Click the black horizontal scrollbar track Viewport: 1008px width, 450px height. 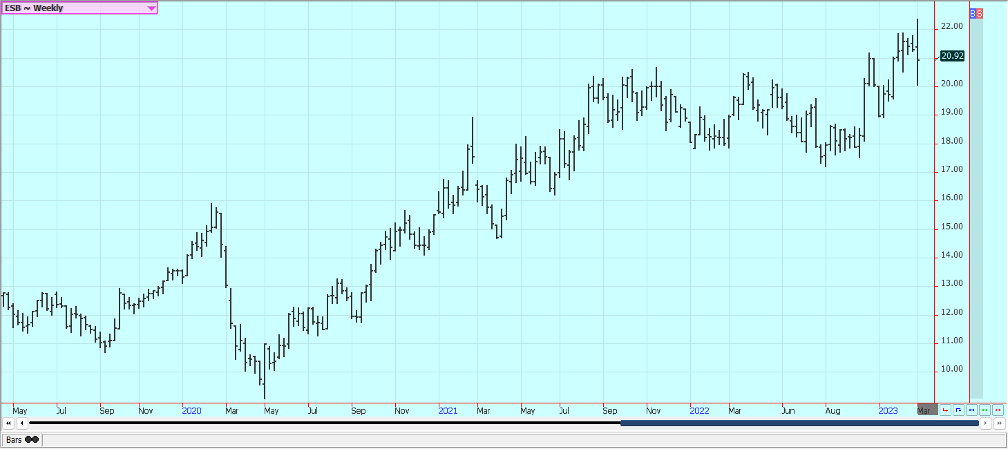pos(325,423)
